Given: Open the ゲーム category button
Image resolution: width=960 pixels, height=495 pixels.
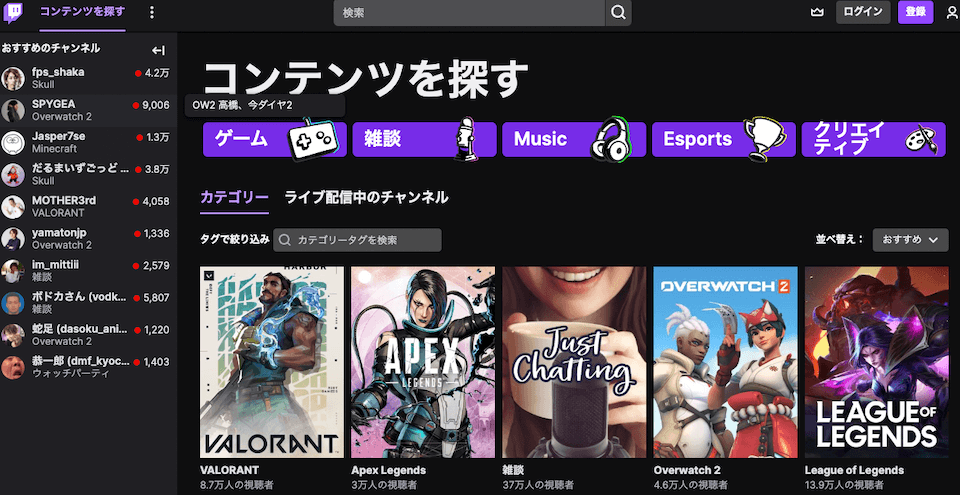Looking at the screenshot, I should 274,139.
